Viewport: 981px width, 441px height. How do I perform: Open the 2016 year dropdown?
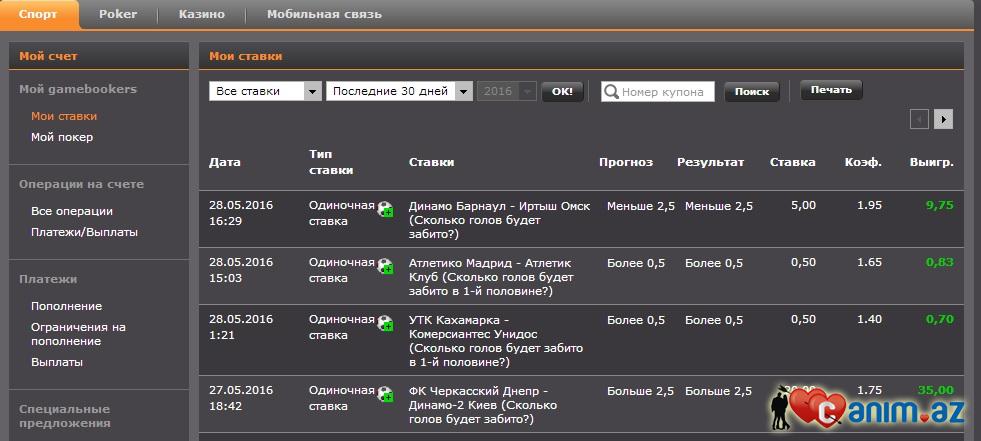tap(507, 91)
